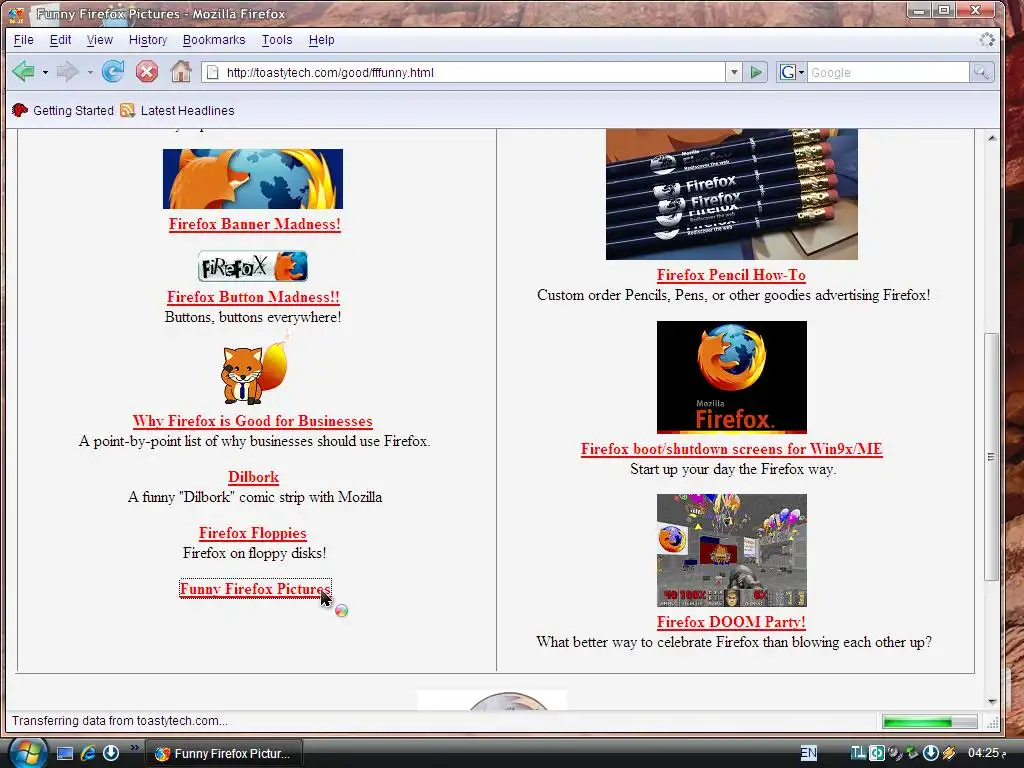The image size is (1024, 768).
Task: Open the File menu
Action: 24,40
